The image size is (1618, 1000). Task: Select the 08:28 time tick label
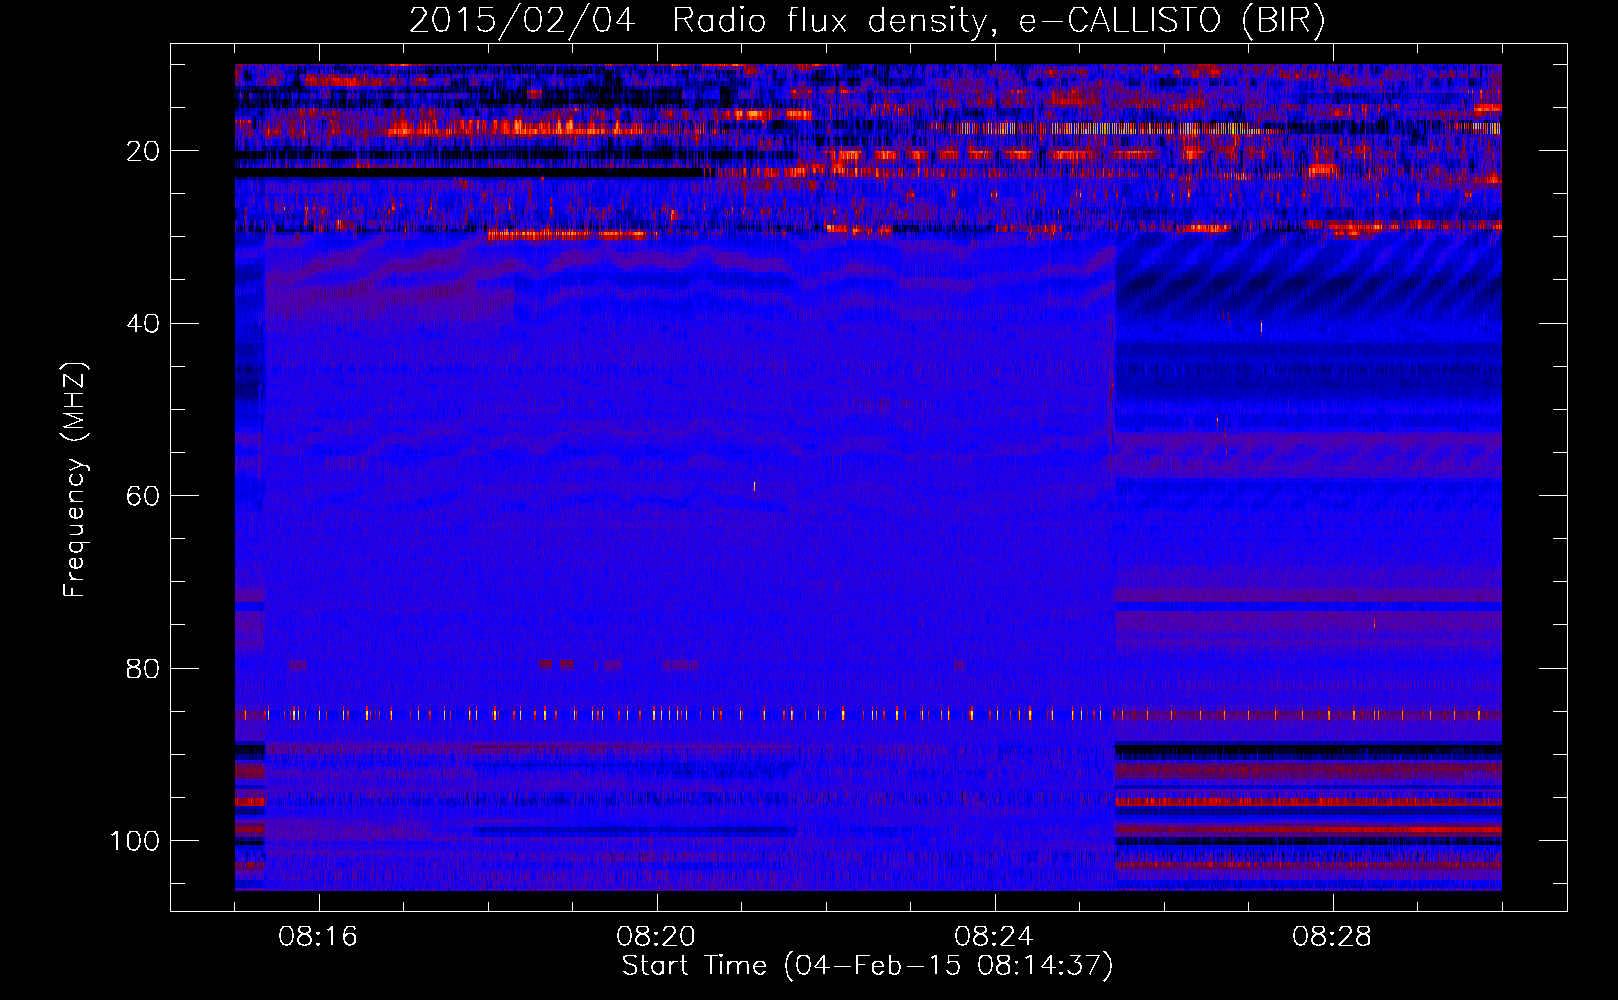(x=1332, y=937)
